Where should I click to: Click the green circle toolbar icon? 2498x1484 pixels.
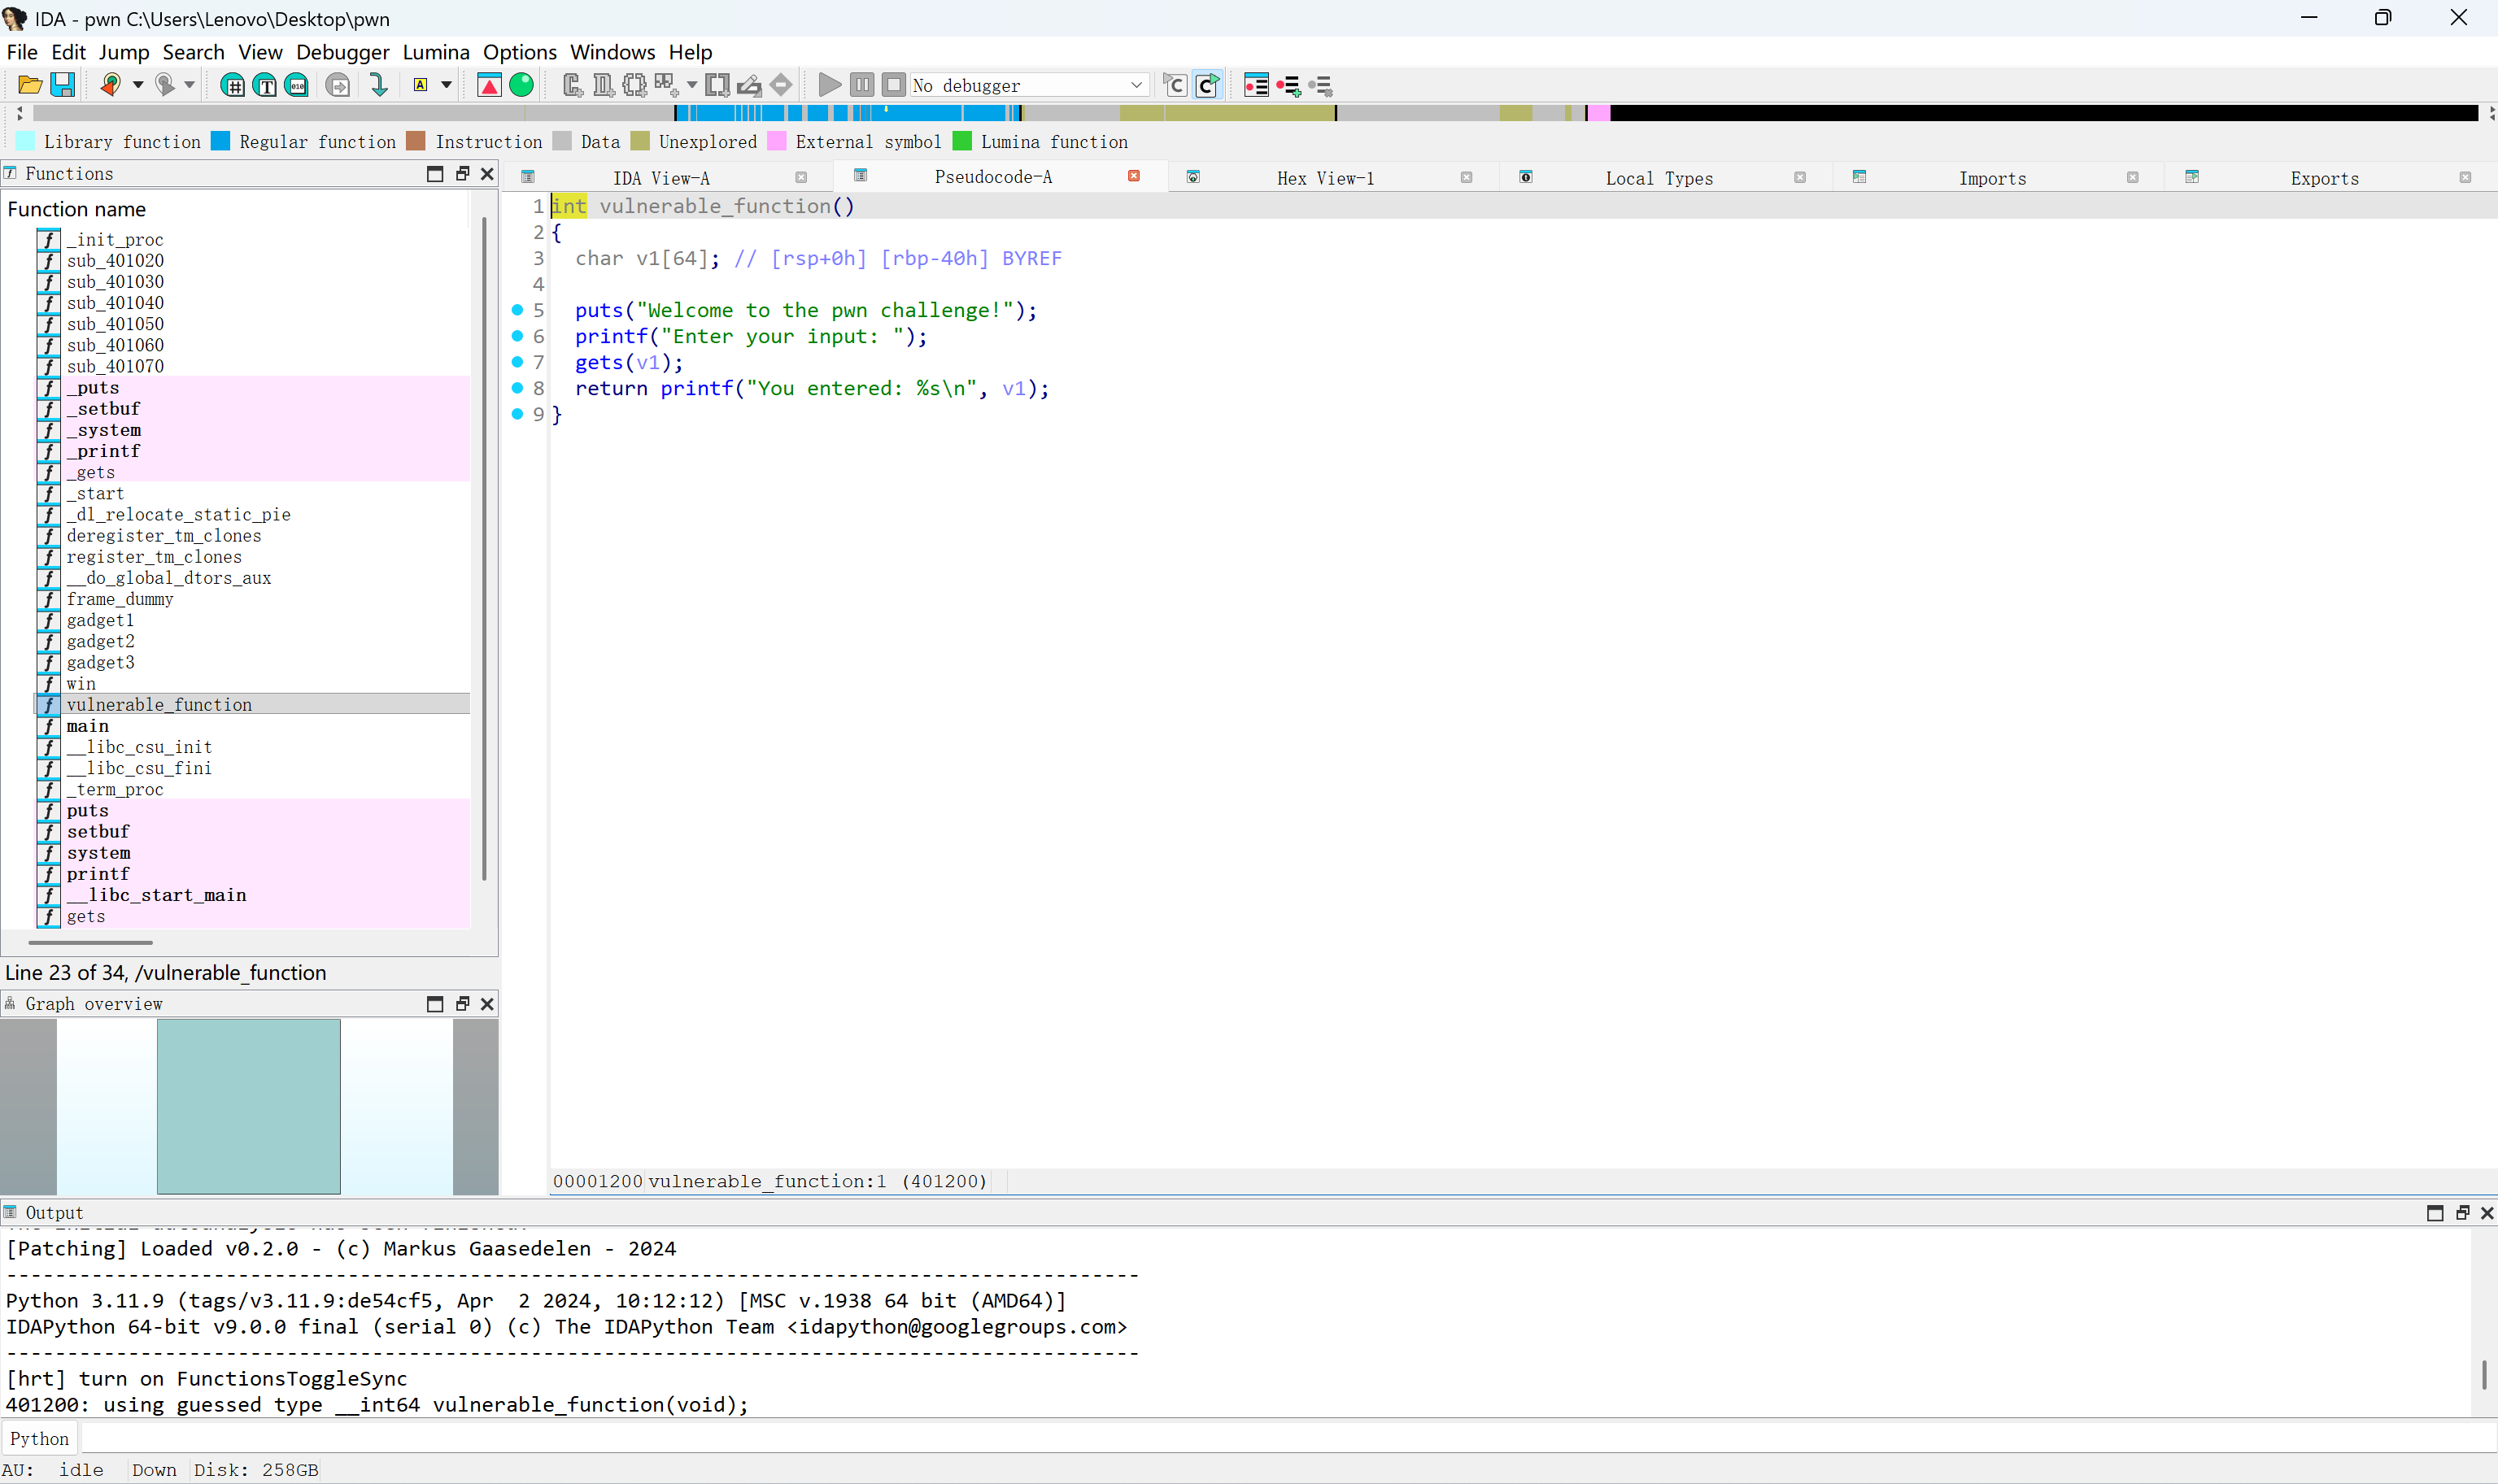[521, 85]
